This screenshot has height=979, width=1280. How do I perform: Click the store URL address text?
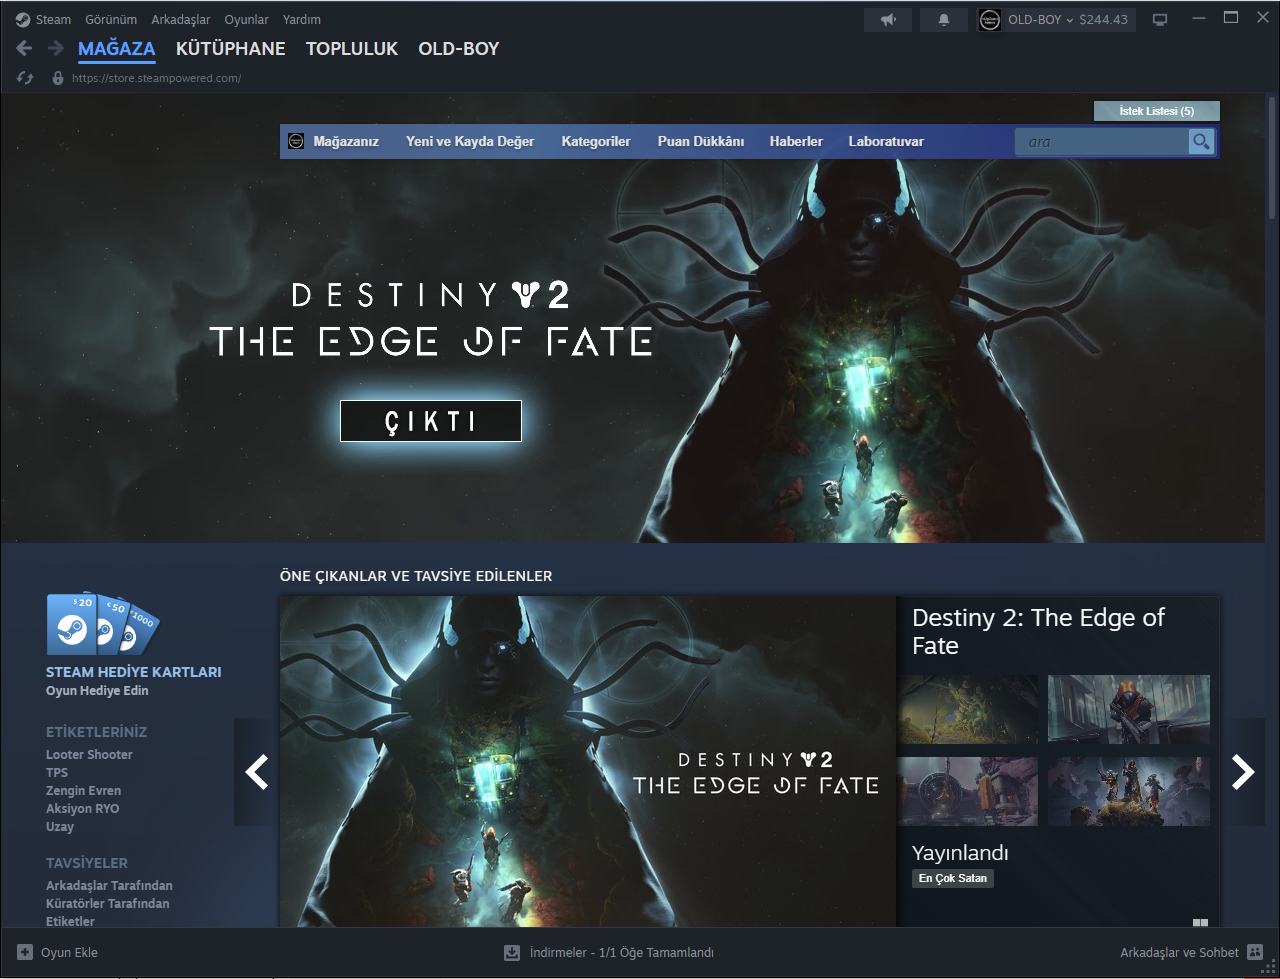pos(157,78)
